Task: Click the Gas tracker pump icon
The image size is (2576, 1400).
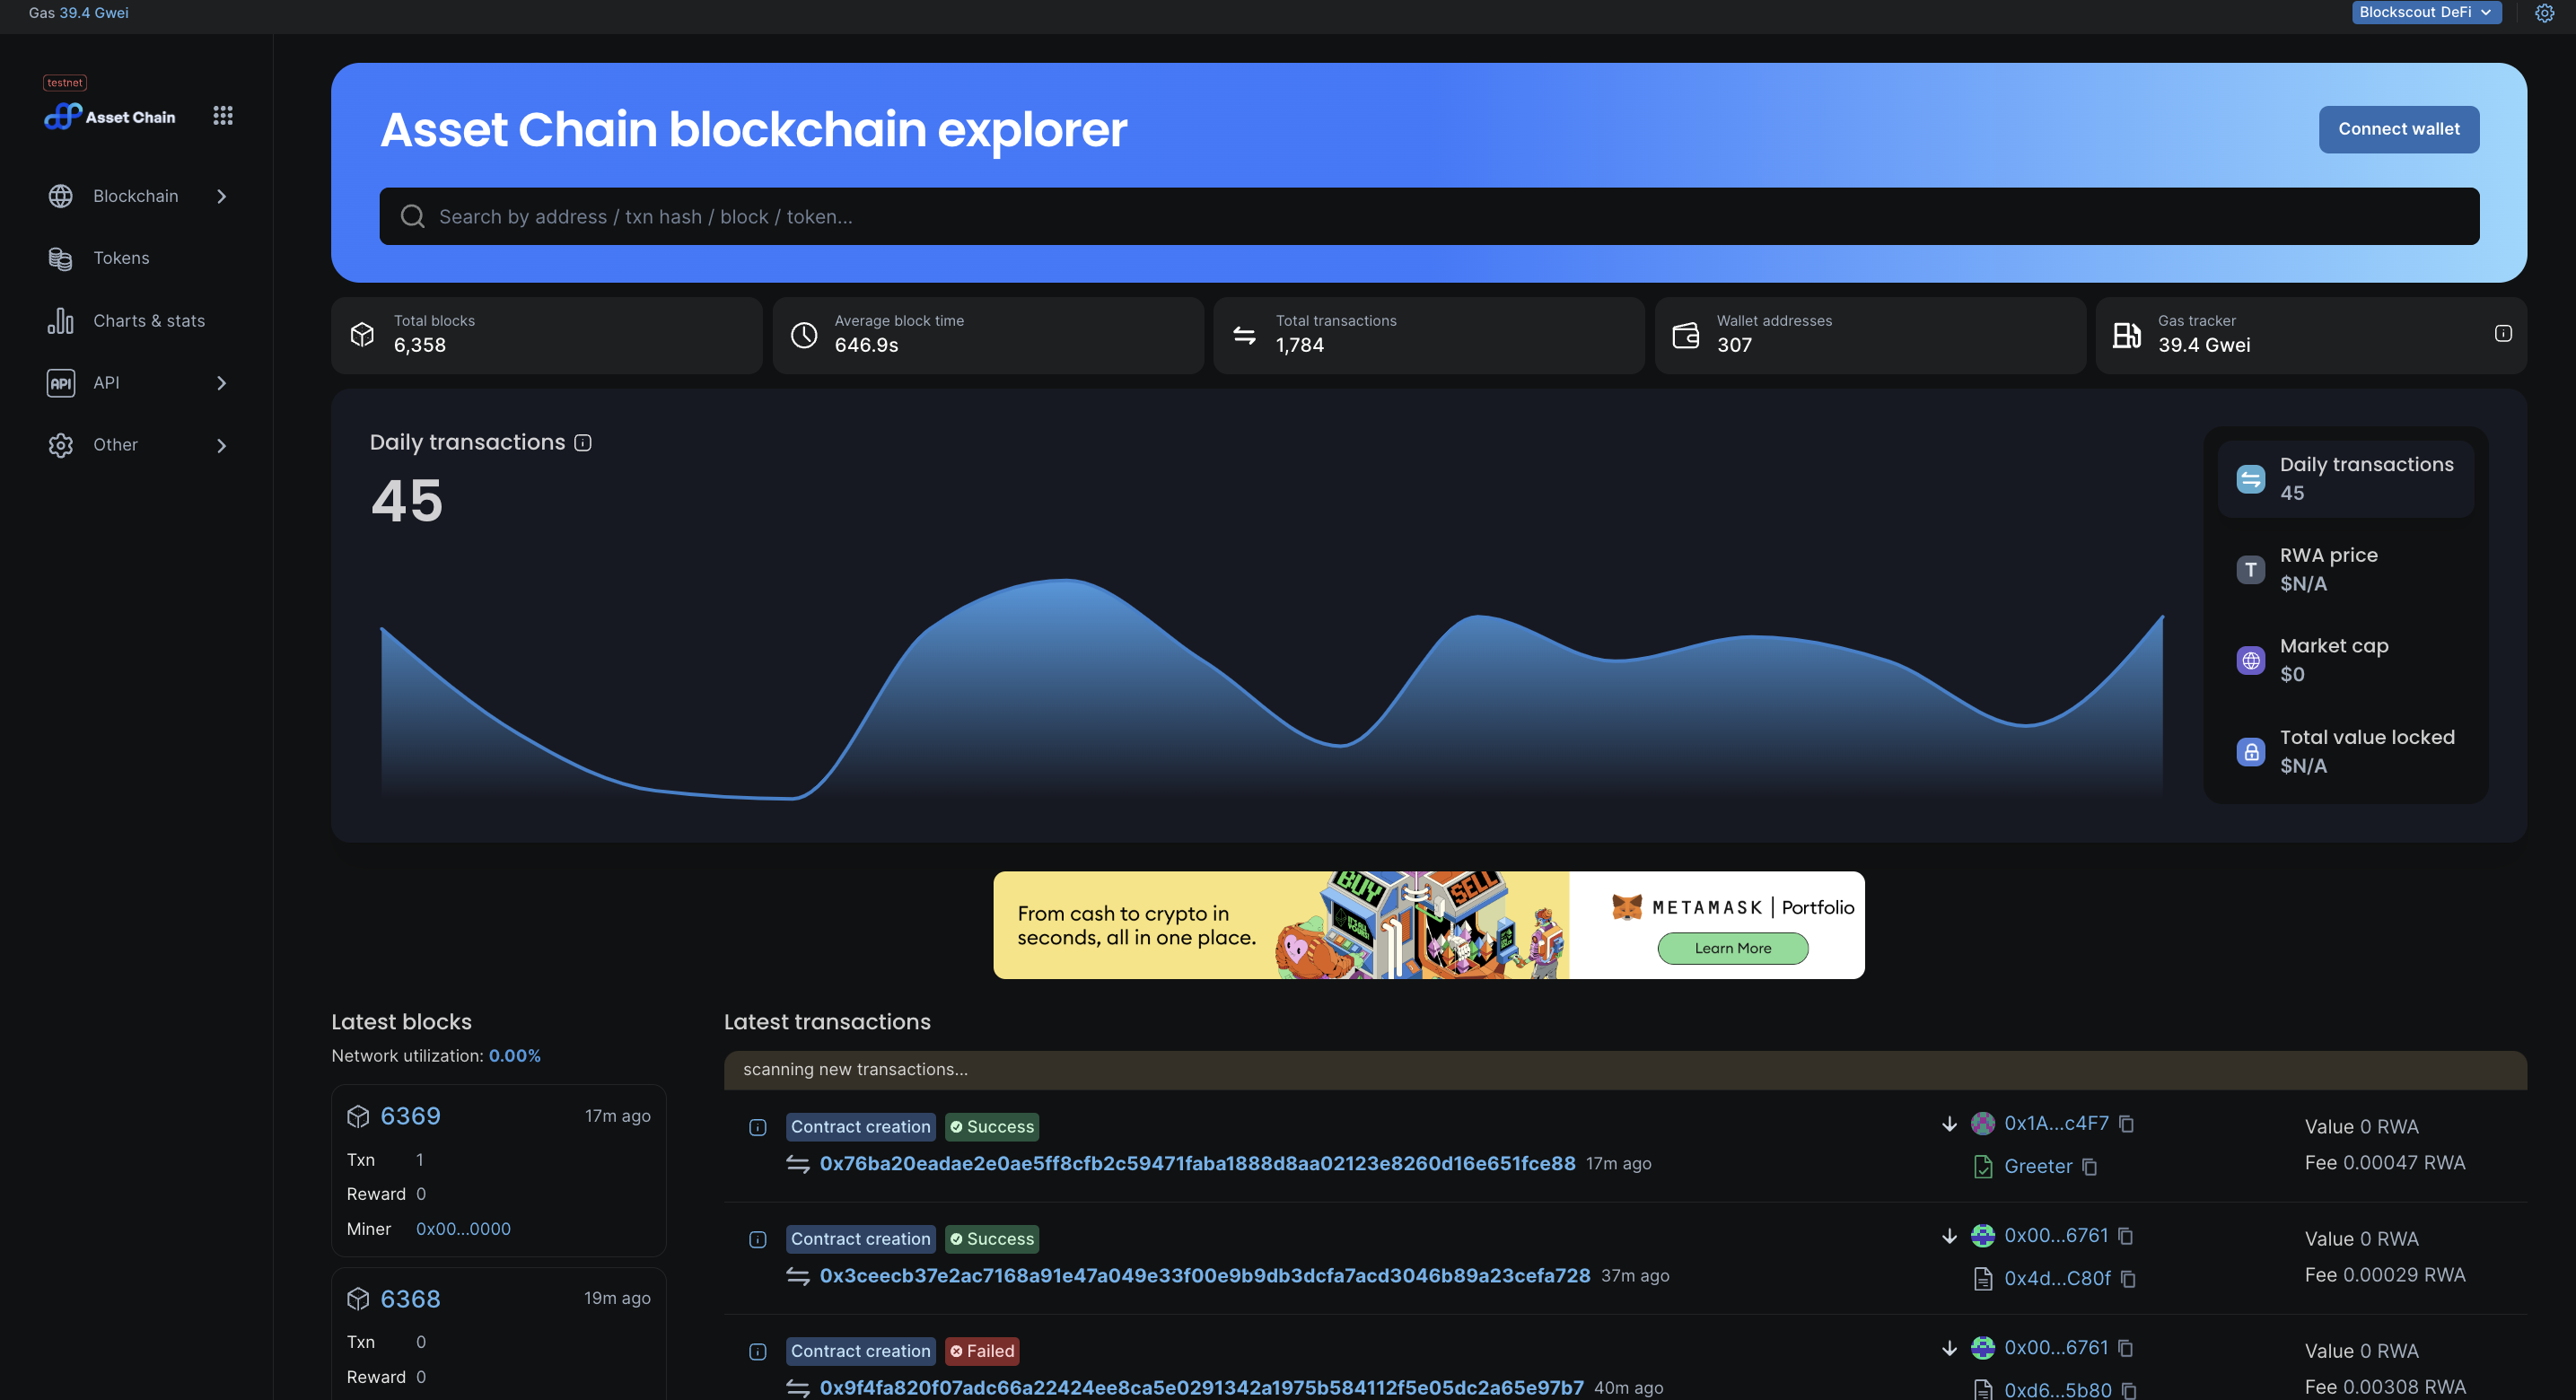Action: [x=2127, y=334]
